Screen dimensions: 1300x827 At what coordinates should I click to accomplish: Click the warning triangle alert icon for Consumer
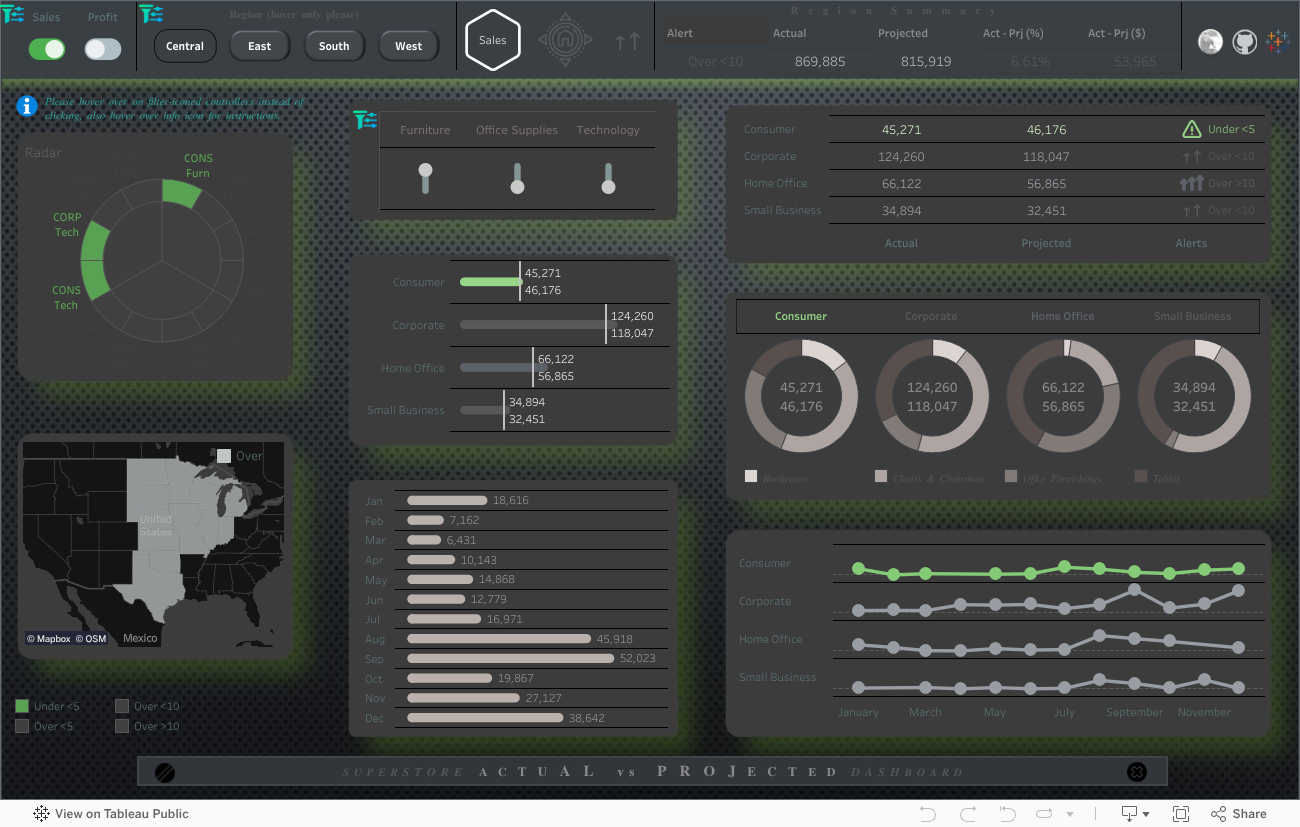(1191, 129)
